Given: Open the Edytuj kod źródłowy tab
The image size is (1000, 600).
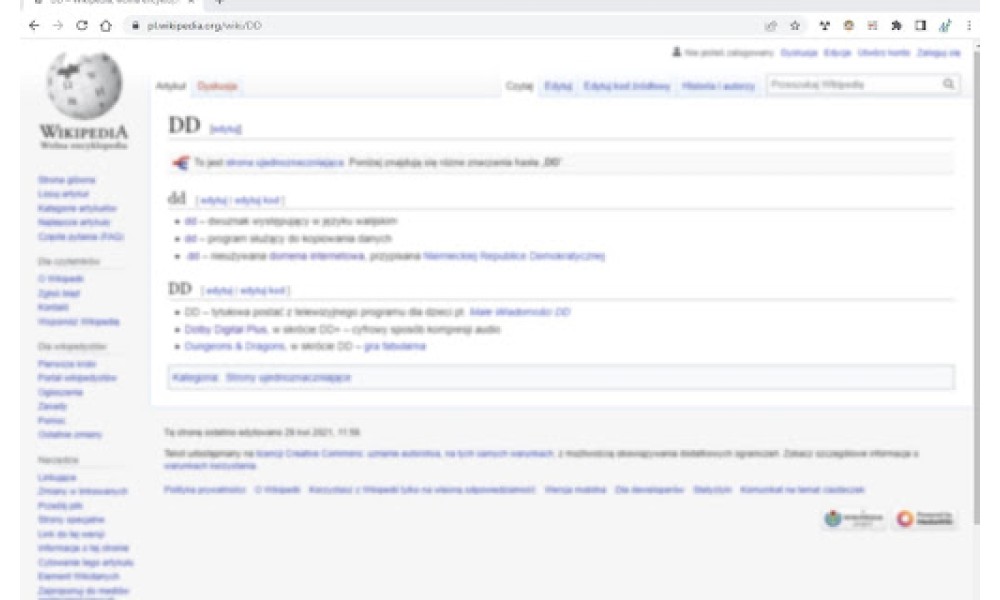Looking at the screenshot, I should click(x=627, y=86).
